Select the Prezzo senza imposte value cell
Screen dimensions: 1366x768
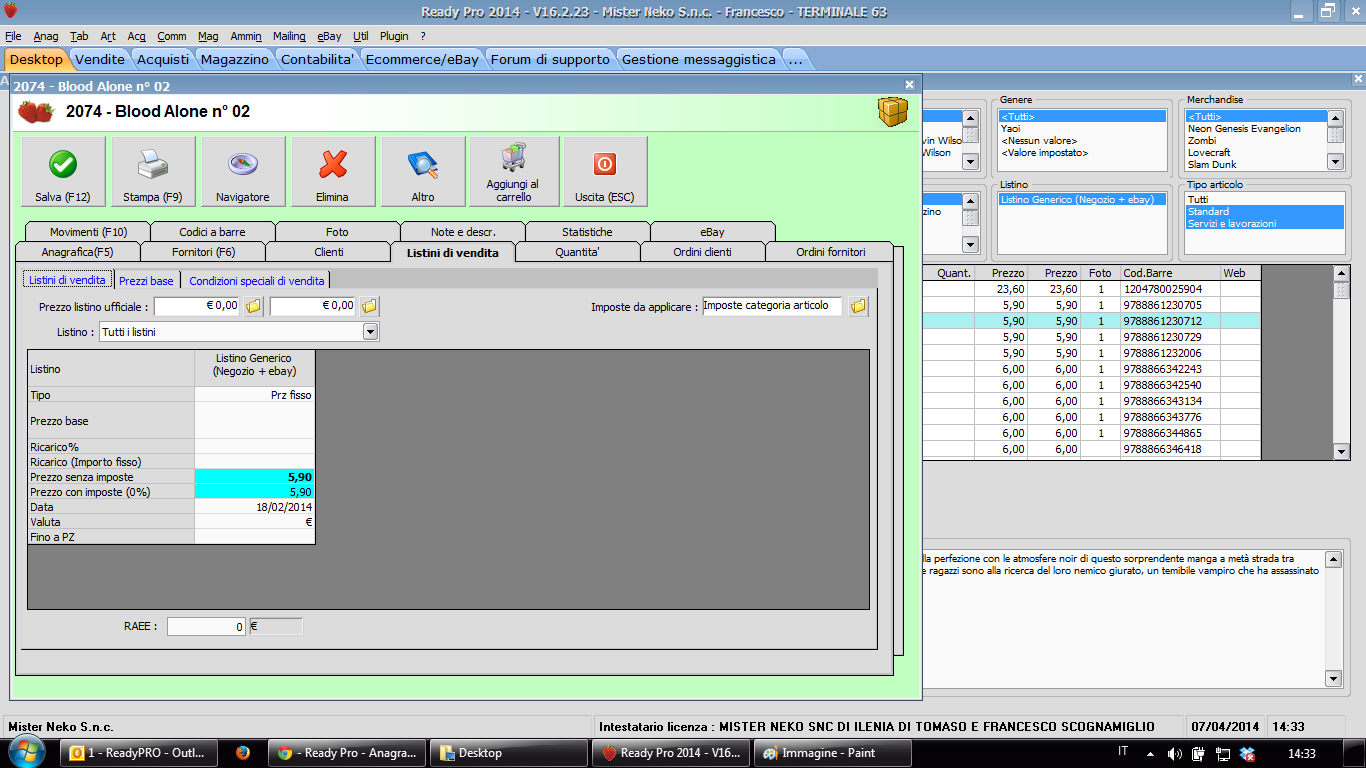(x=255, y=478)
